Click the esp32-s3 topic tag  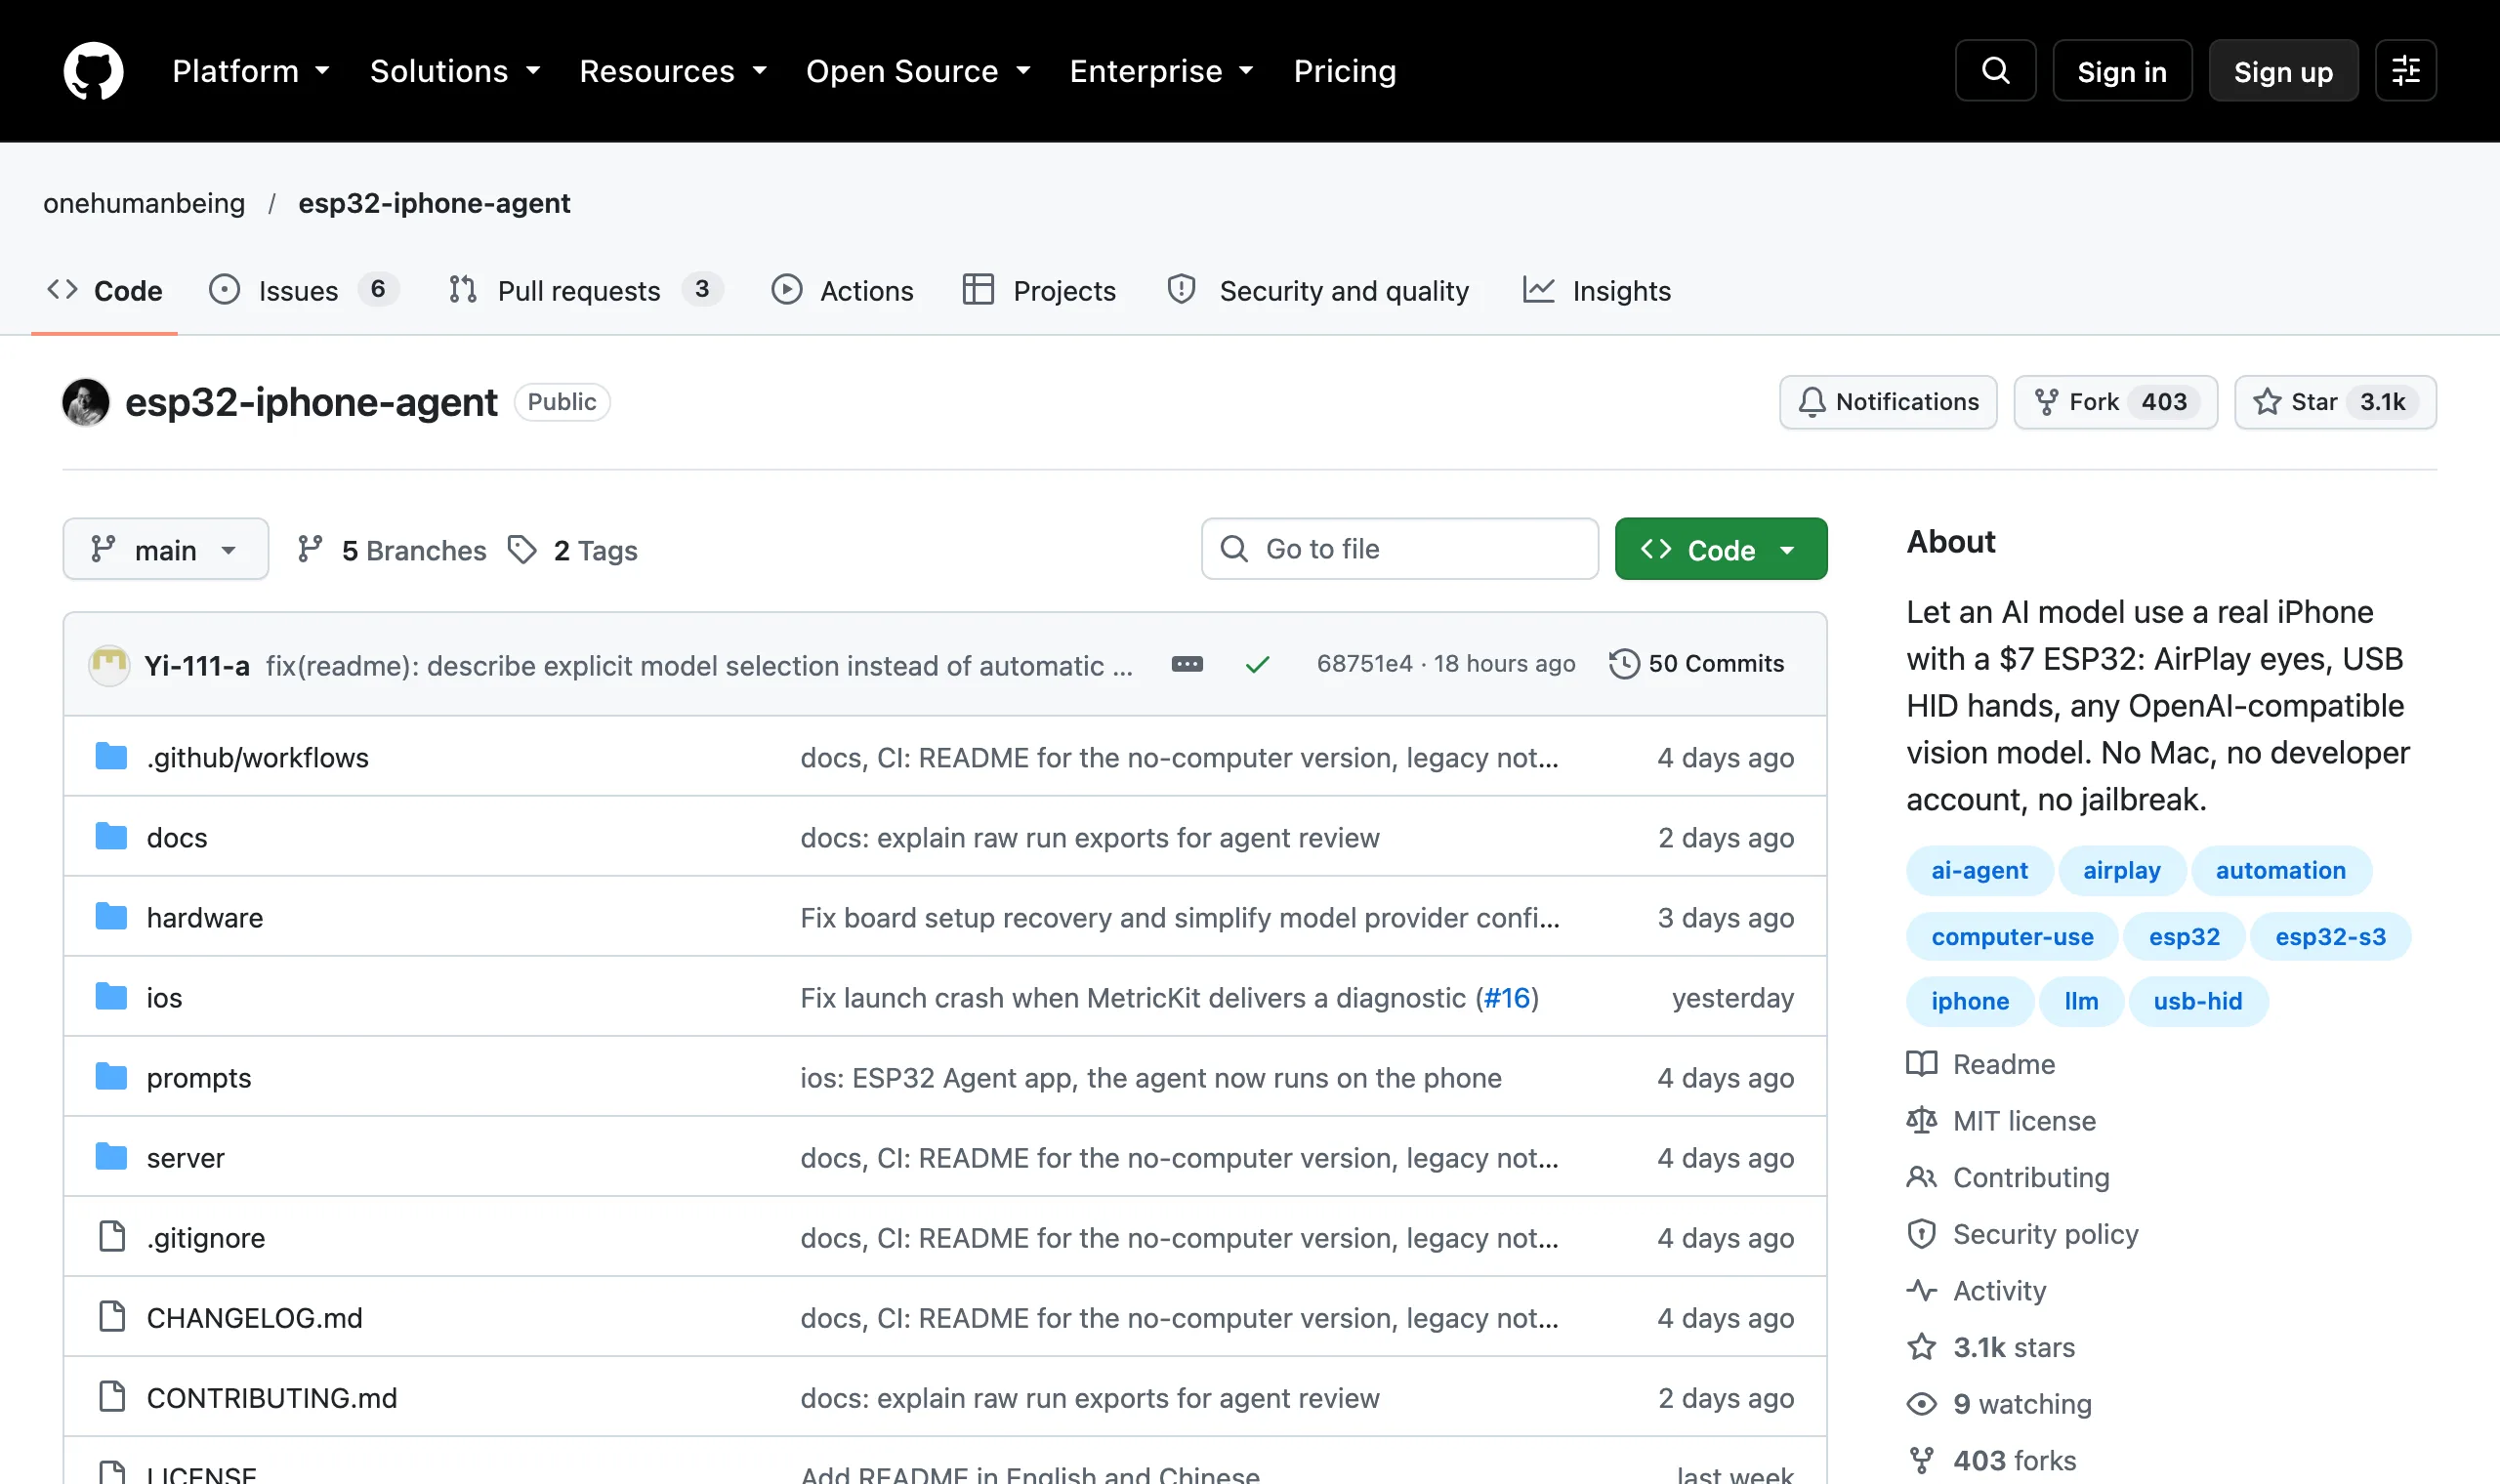(2330, 937)
